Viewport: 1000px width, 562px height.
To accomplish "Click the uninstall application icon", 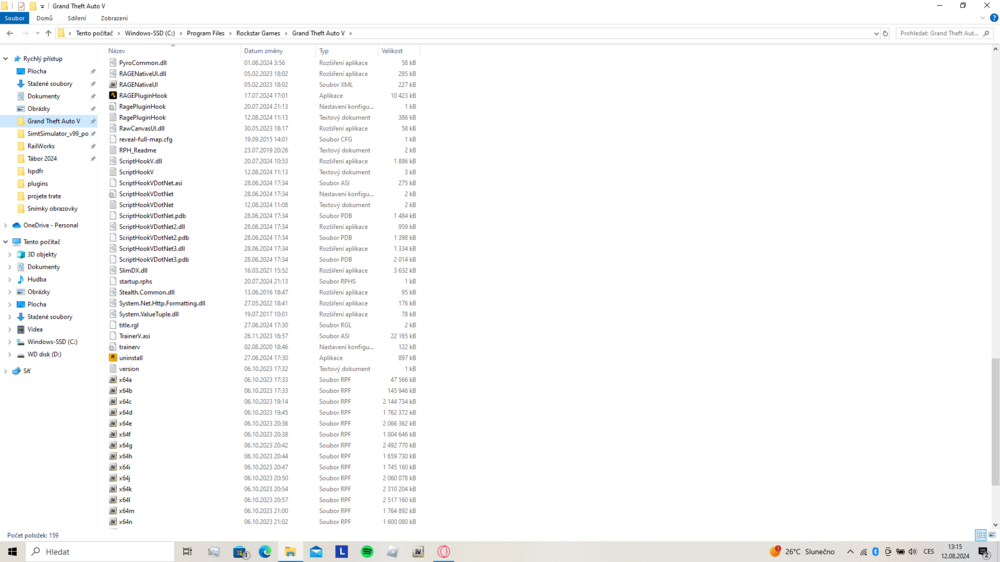I will click(x=113, y=358).
